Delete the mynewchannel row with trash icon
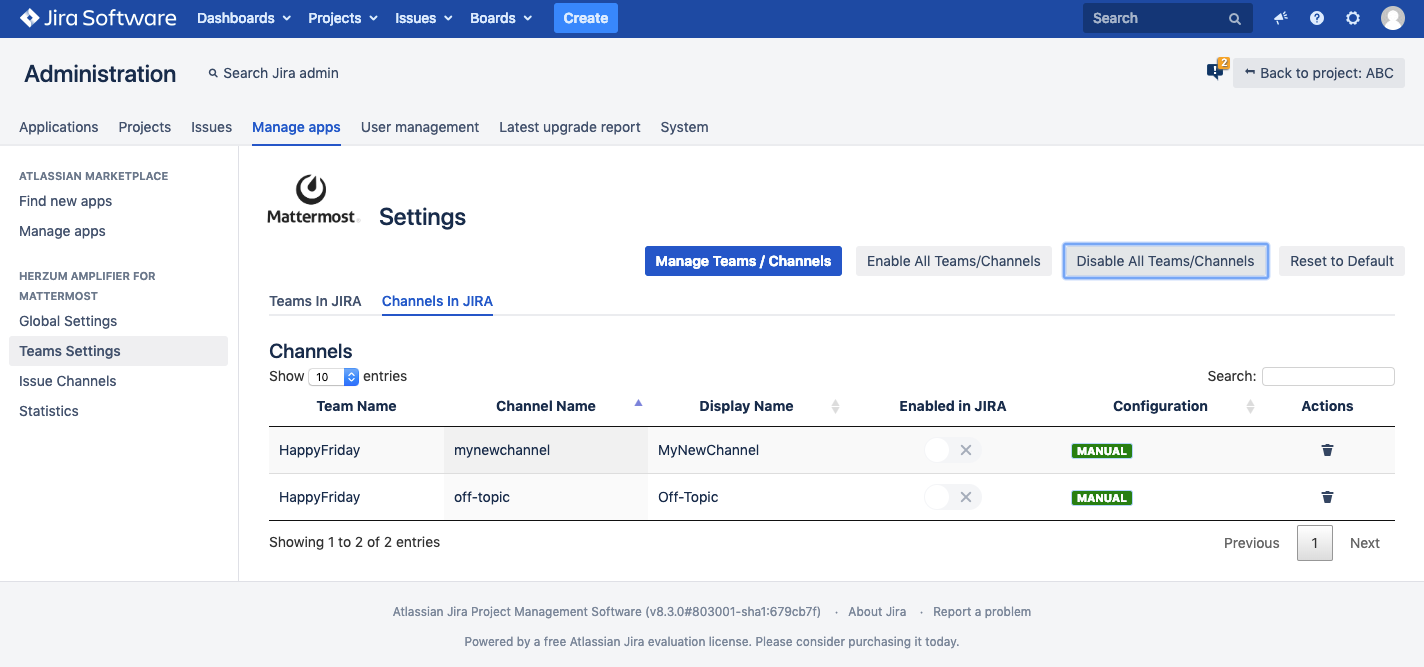Screen dimensions: 1424x667 pyautogui.click(x=1327, y=450)
